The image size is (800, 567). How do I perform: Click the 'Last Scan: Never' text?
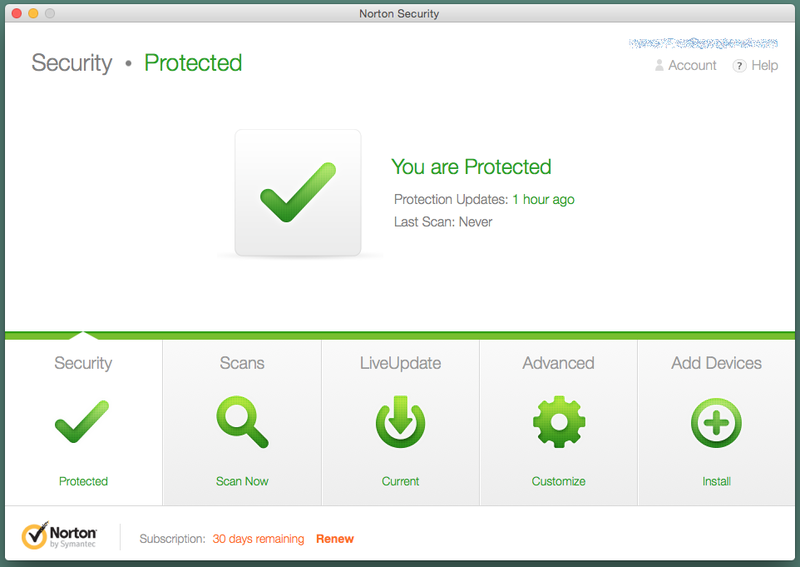pyautogui.click(x=443, y=222)
